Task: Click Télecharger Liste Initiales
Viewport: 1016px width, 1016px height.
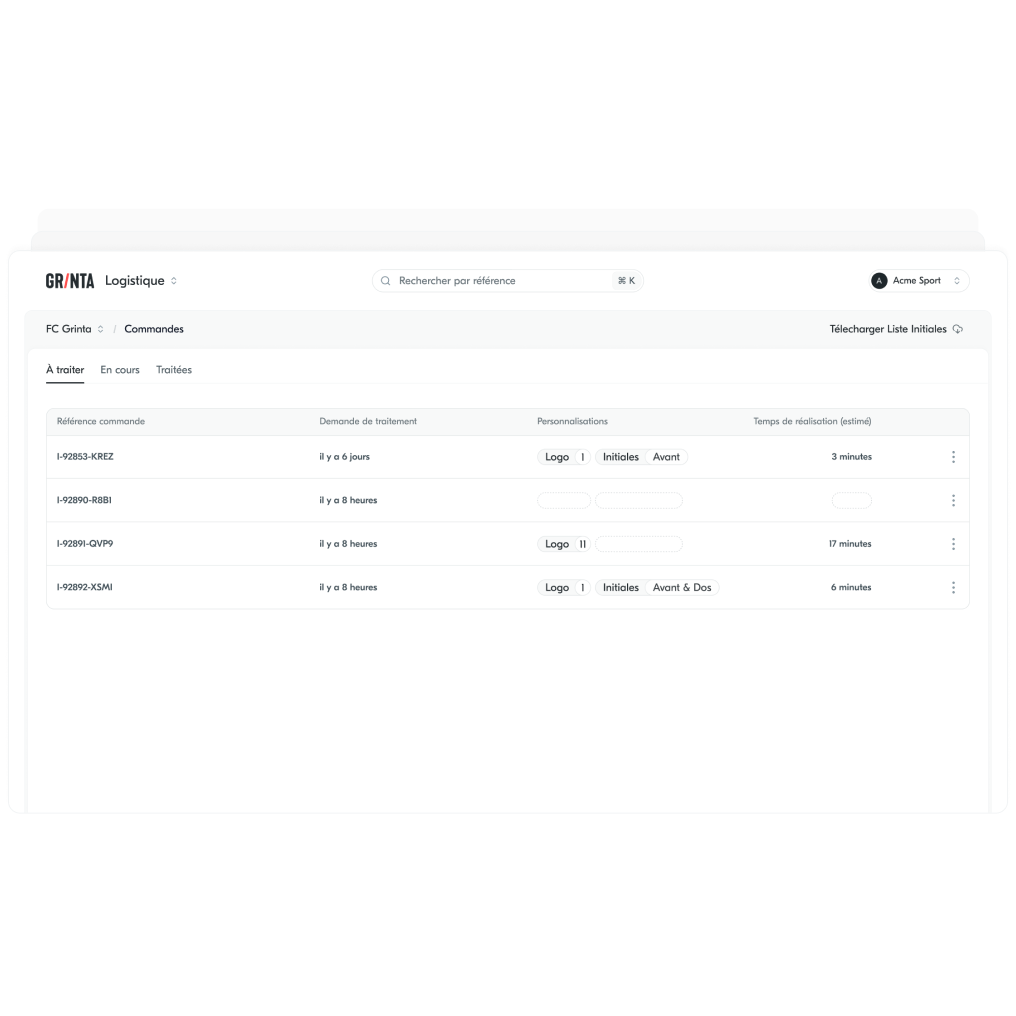Action: [887, 329]
